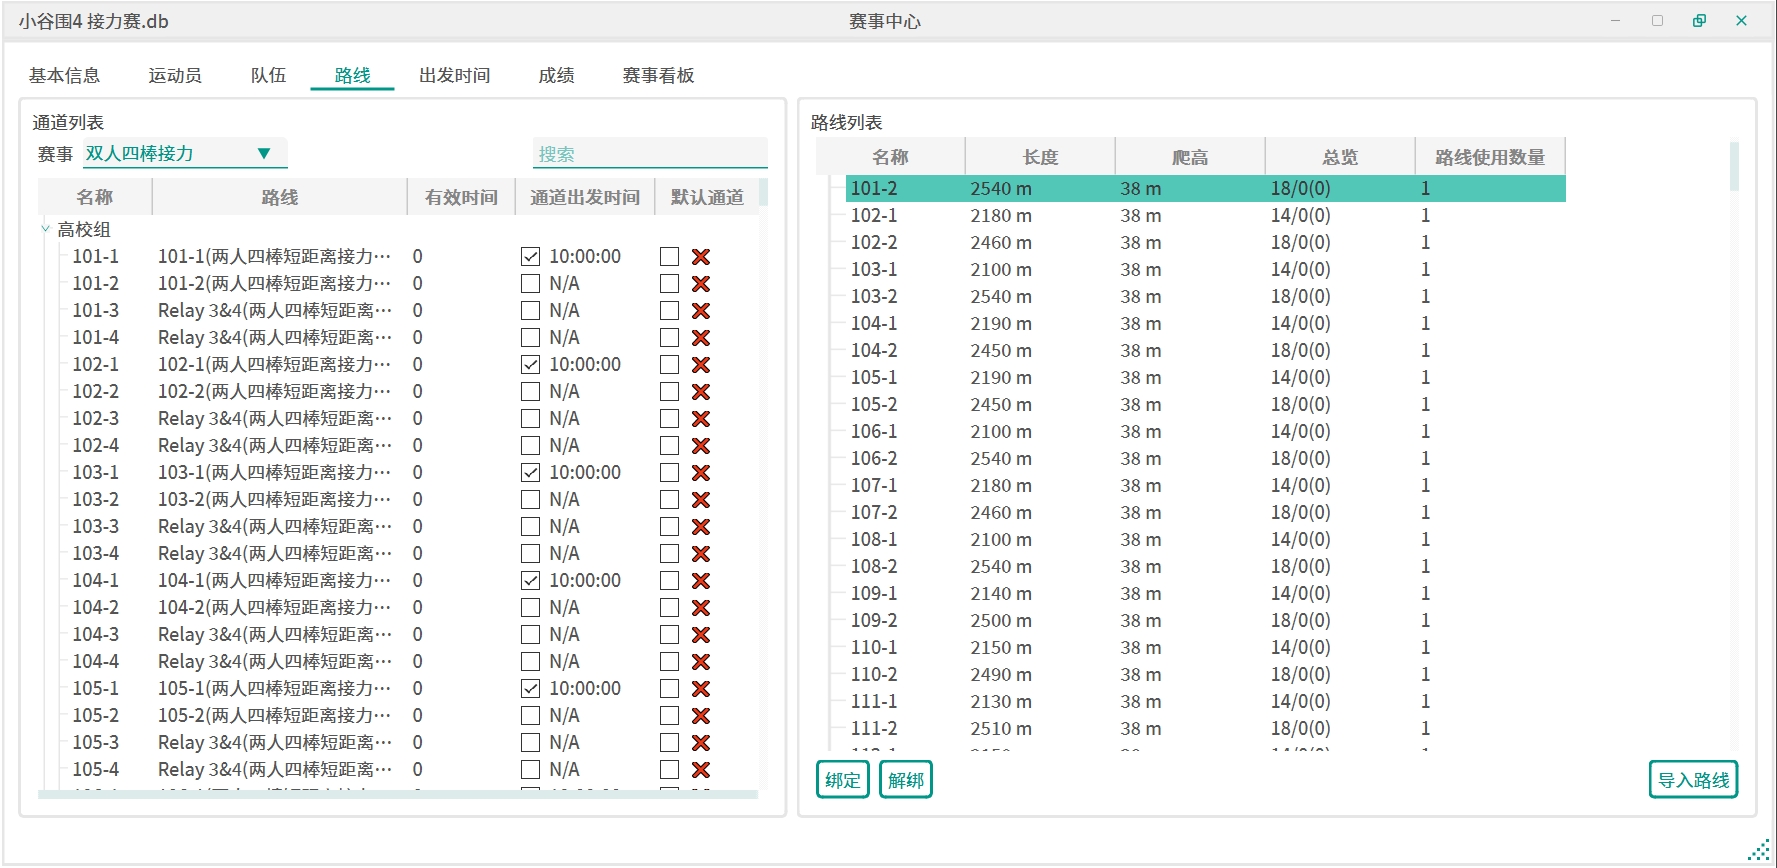Delete lane 102-3 using its red X

(x=701, y=419)
